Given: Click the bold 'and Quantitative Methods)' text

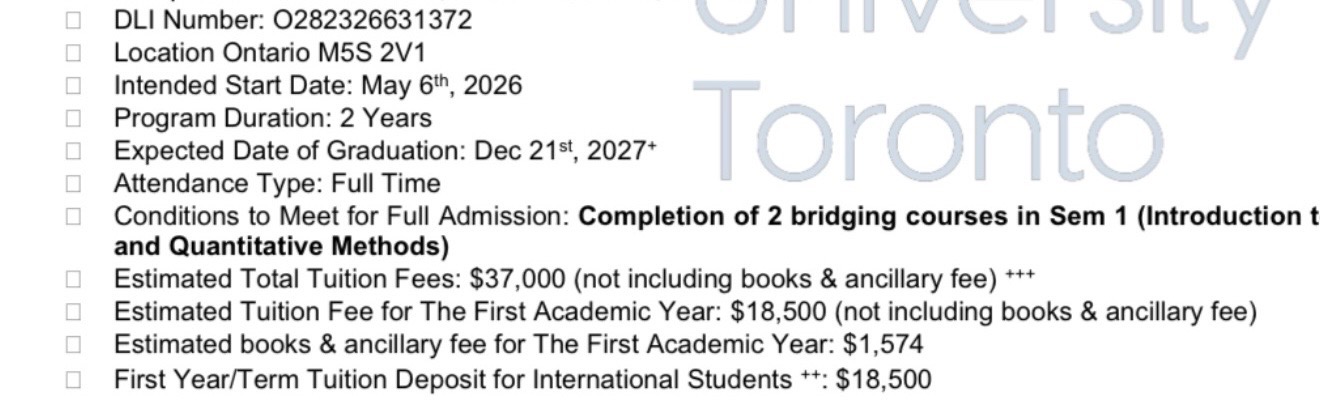Looking at the screenshot, I should [281, 246].
